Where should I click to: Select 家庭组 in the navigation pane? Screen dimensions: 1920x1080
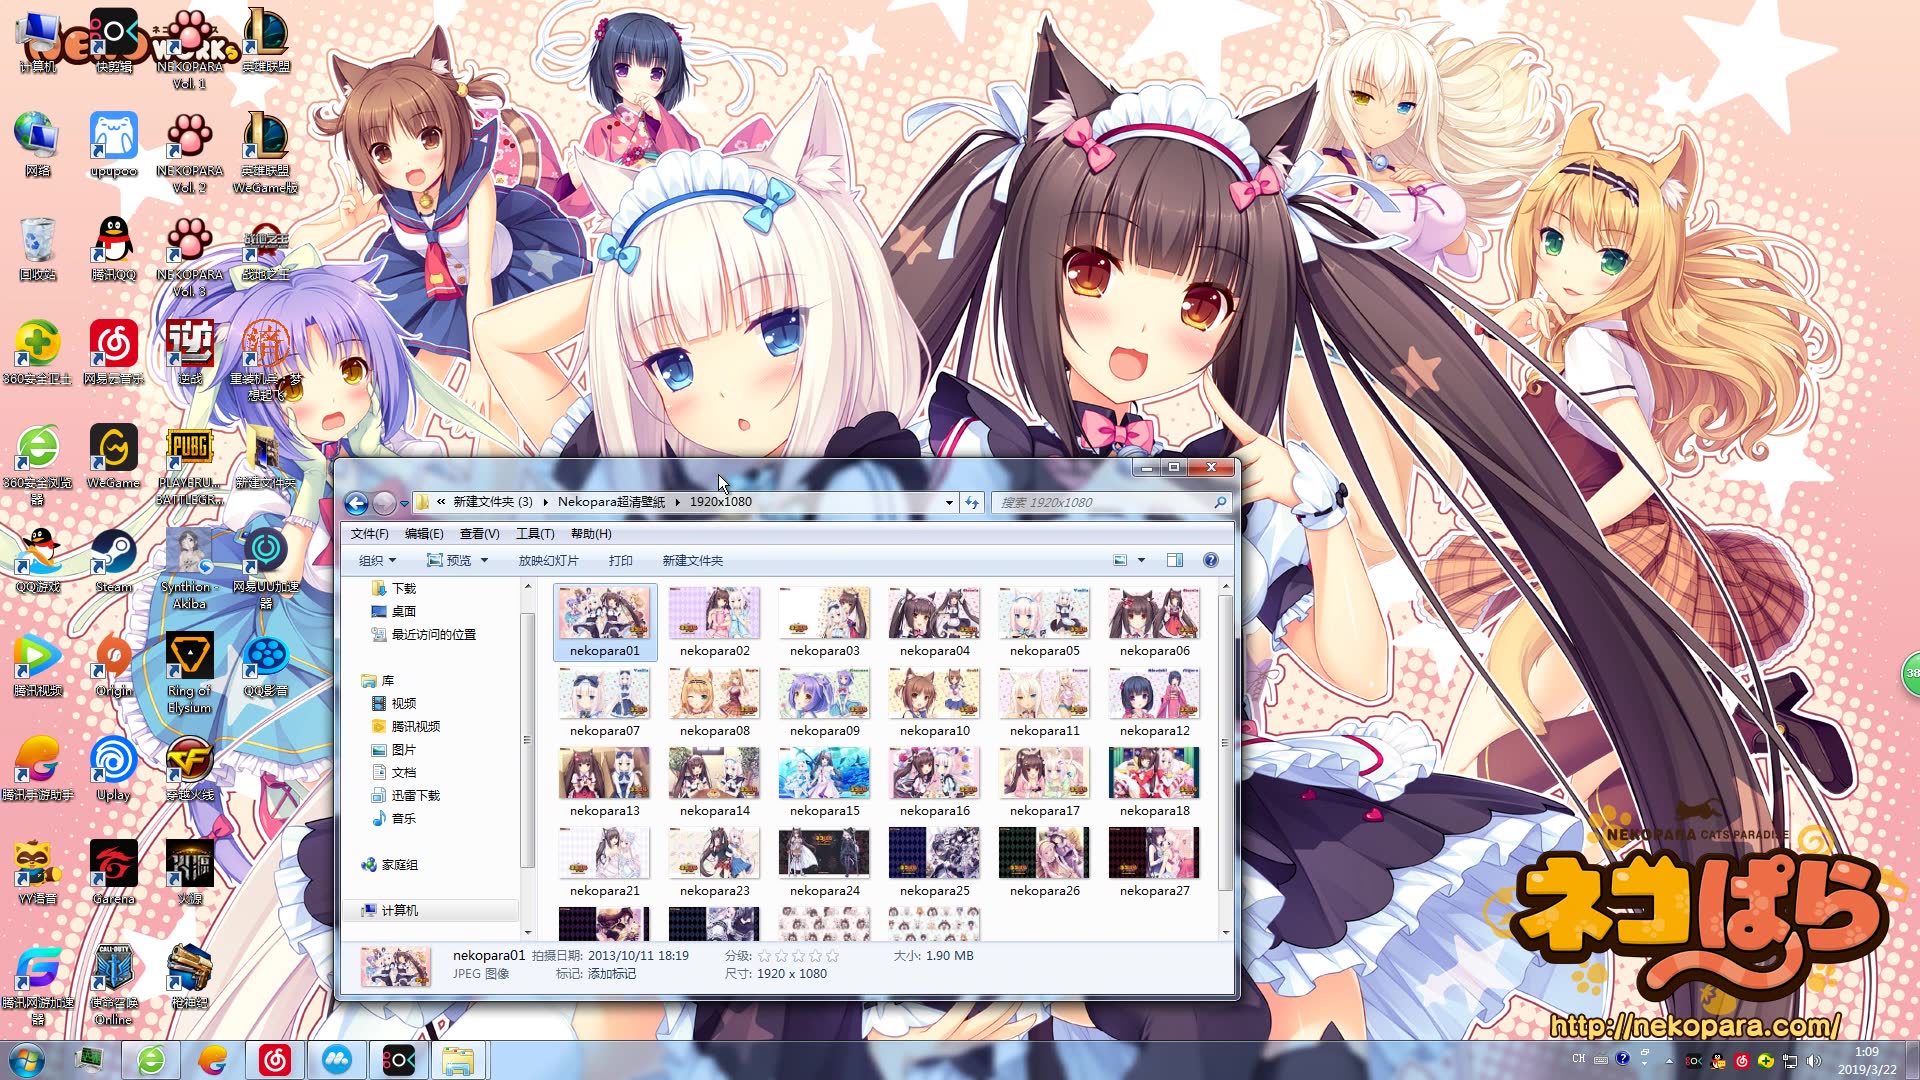390,864
